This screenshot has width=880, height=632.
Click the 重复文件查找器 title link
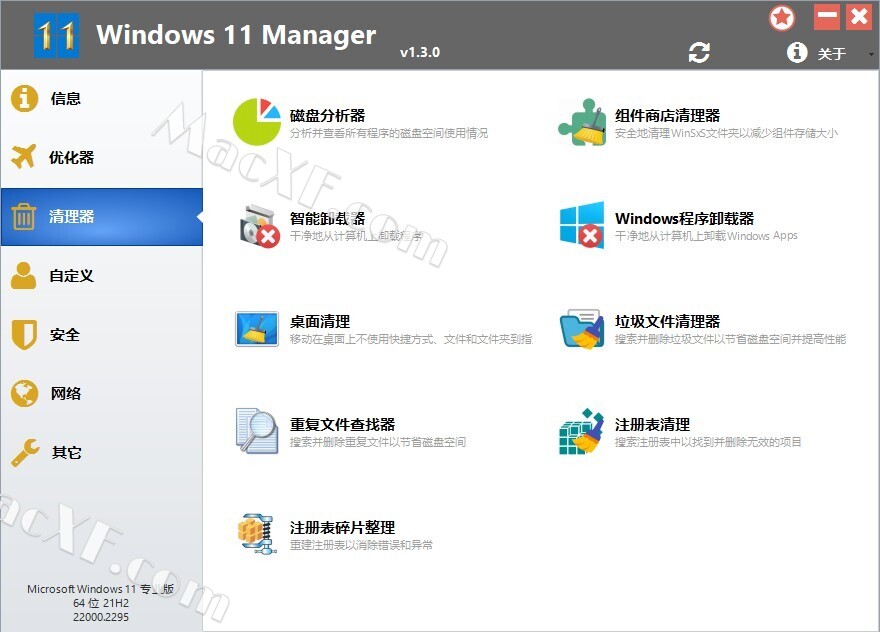coord(342,424)
